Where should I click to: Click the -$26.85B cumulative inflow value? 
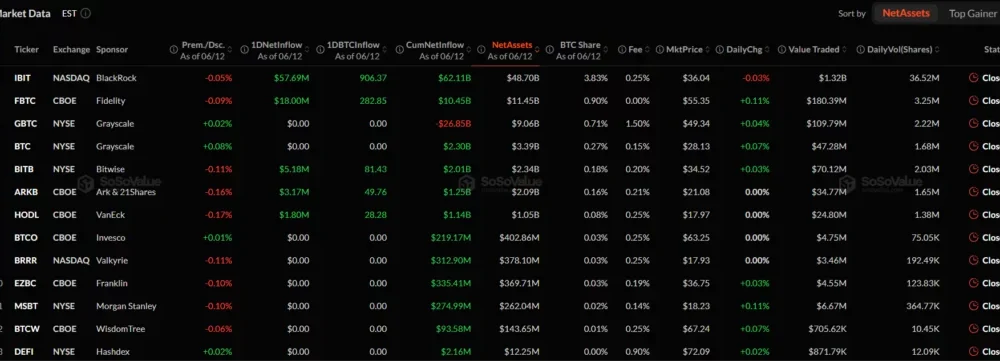[453, 124]
